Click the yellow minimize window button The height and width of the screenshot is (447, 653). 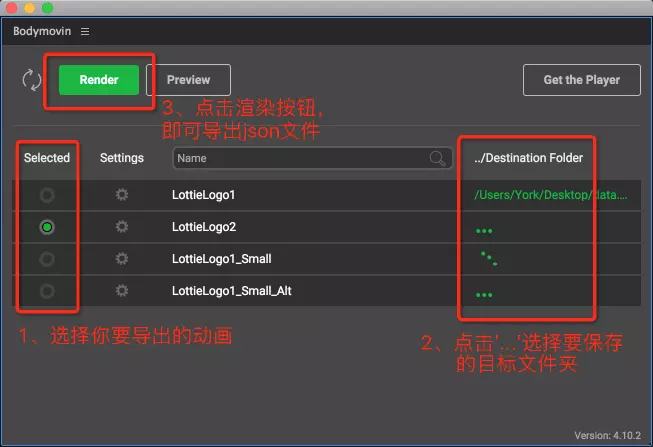click(x=30, y=7)
